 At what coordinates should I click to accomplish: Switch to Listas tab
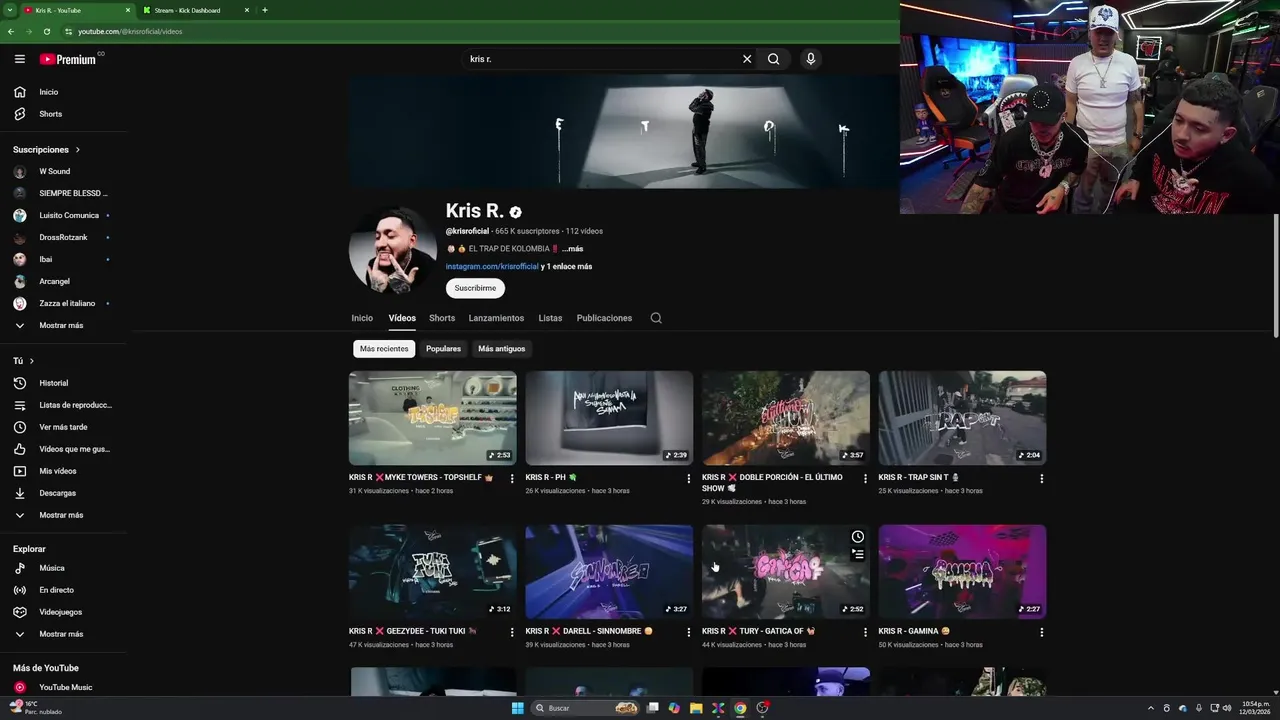(550, 318)
